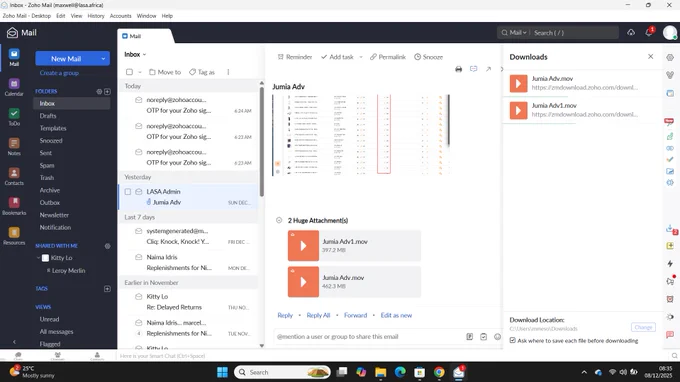The image size is (680, 382).
Task: Collapse the 2 Huge Attachment(s) section
Action: click(279, 220)
